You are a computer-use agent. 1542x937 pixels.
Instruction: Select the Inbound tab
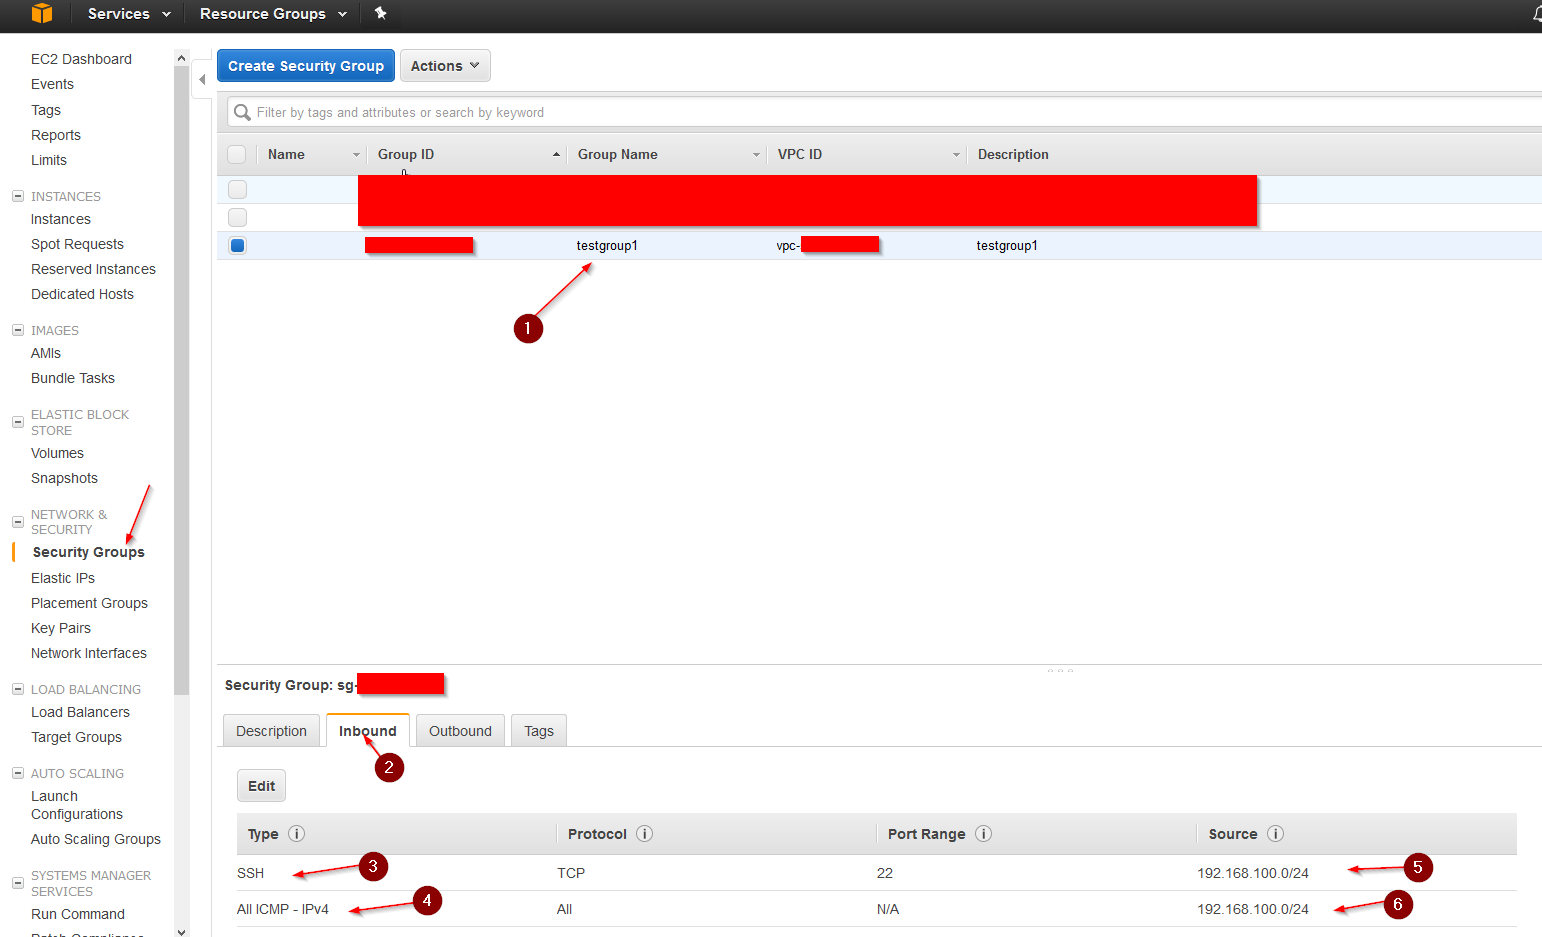367,731
